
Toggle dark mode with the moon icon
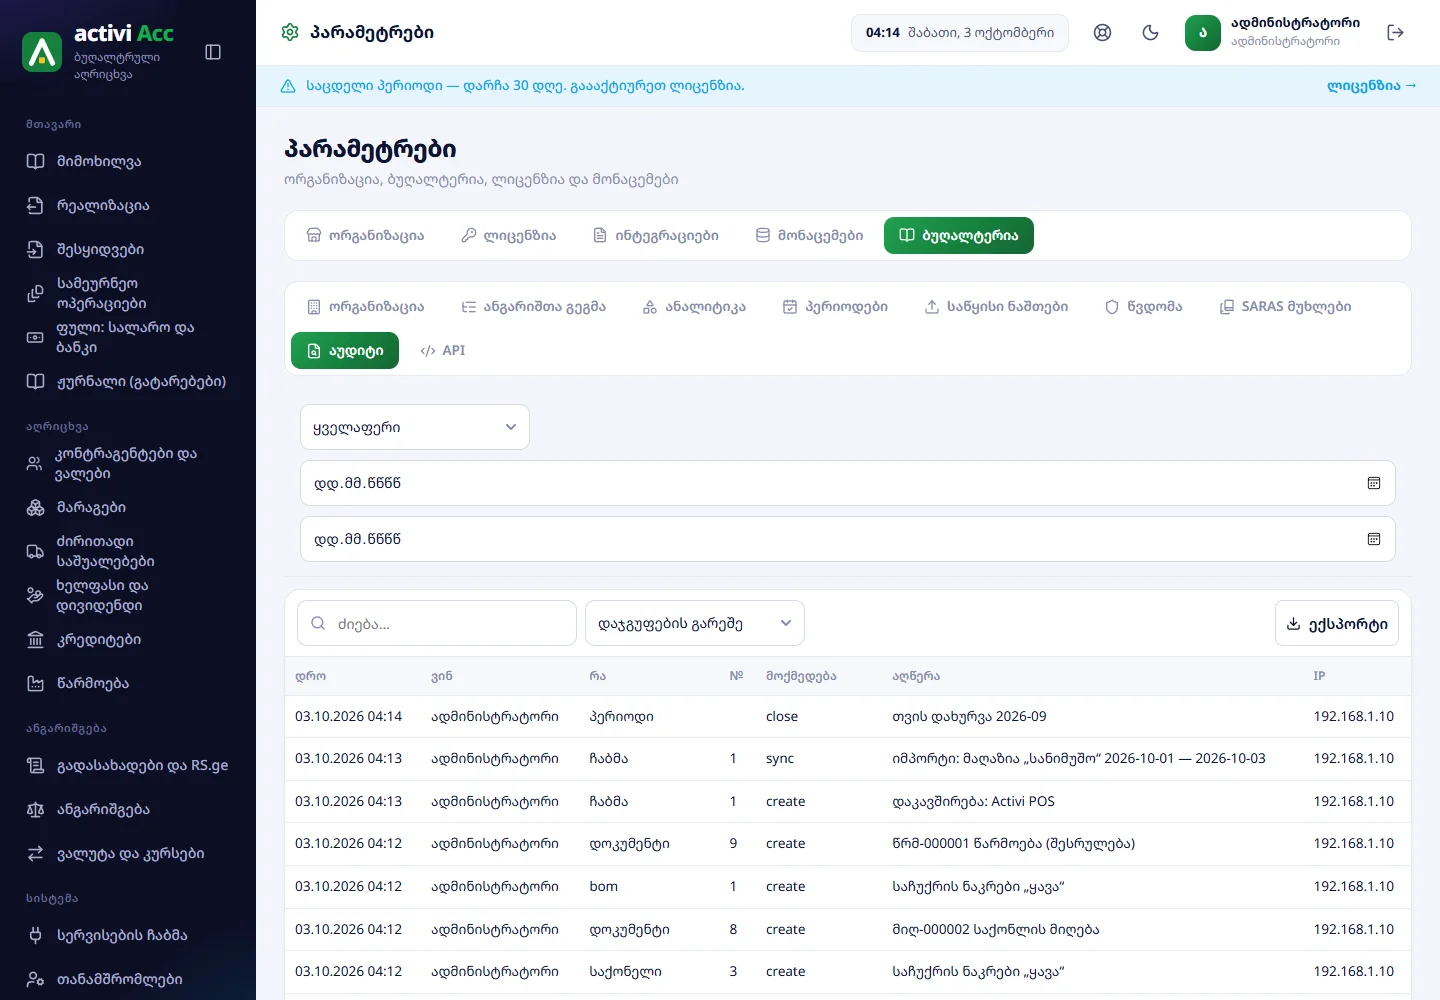point(1150,32)
